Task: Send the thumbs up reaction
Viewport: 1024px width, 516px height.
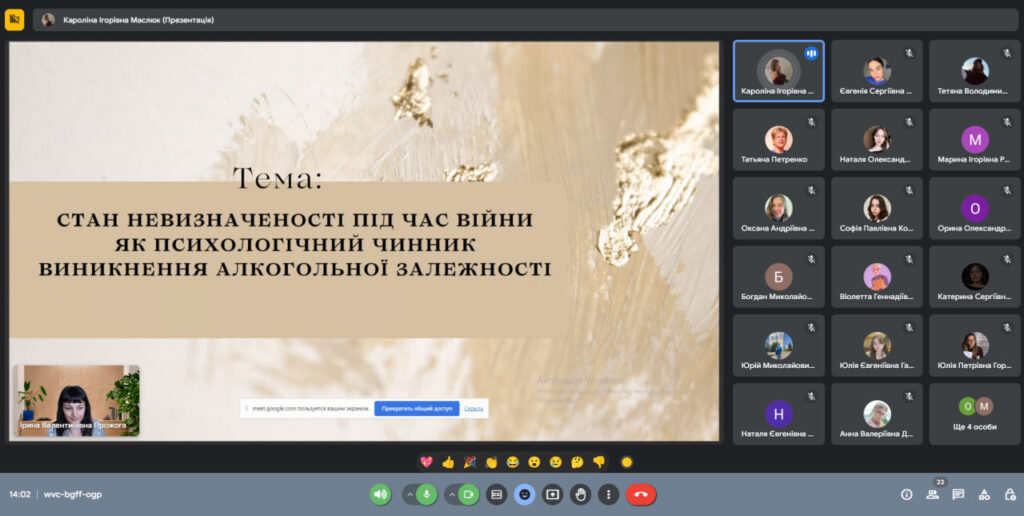Action: [x=448, y=462]
